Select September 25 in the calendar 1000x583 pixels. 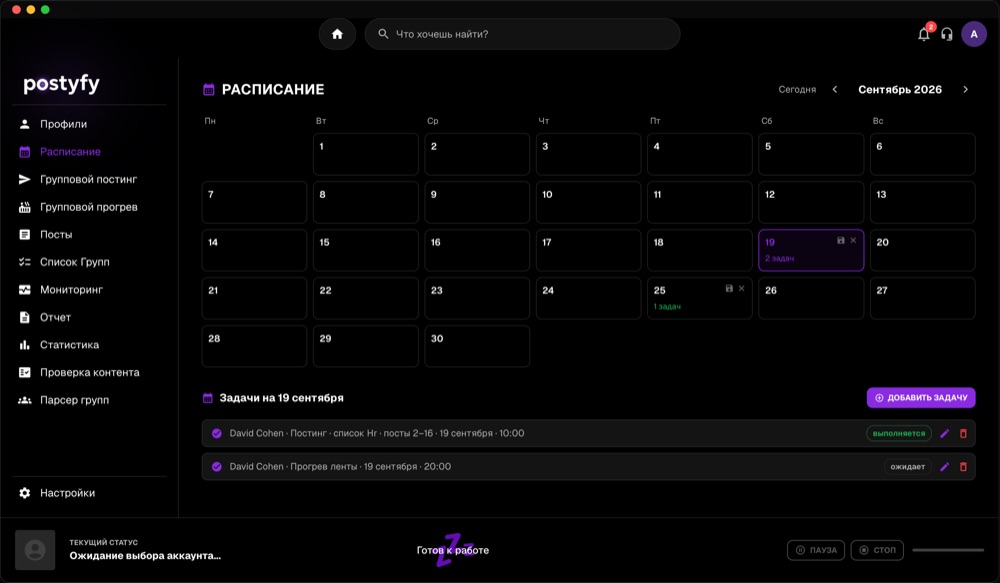700,298
